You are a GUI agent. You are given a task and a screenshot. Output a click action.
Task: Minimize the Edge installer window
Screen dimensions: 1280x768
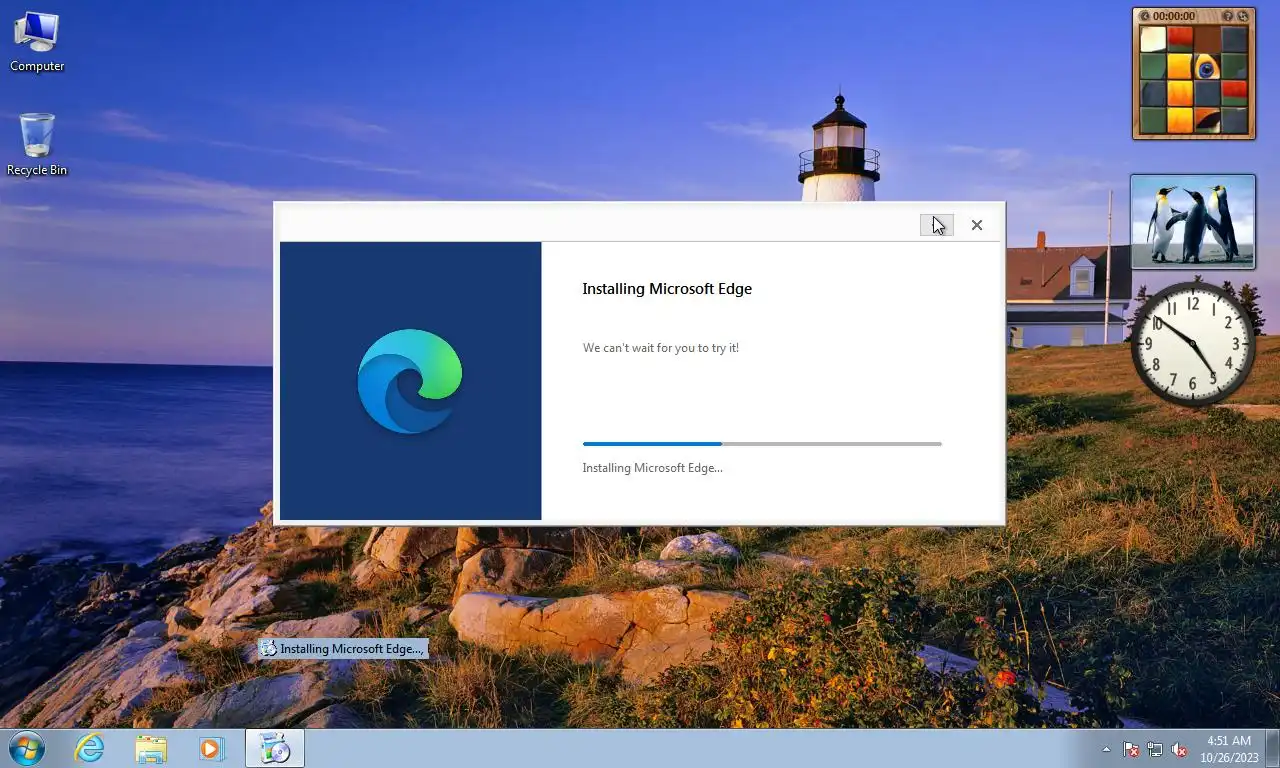point(937,225)
